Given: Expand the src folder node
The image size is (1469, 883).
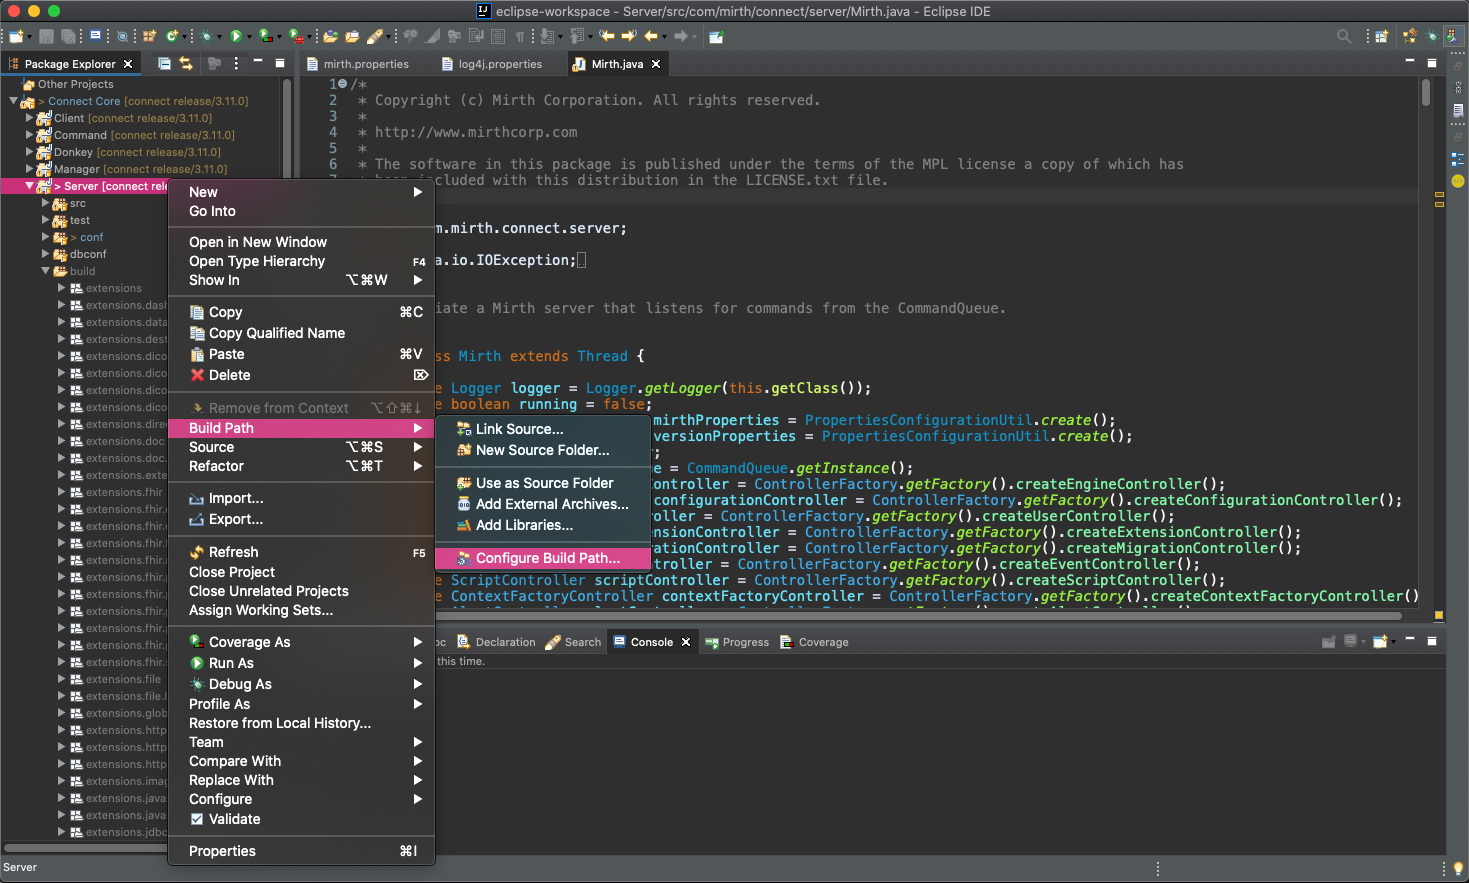Looking at the screenshot, I should [x=45, y=203].
